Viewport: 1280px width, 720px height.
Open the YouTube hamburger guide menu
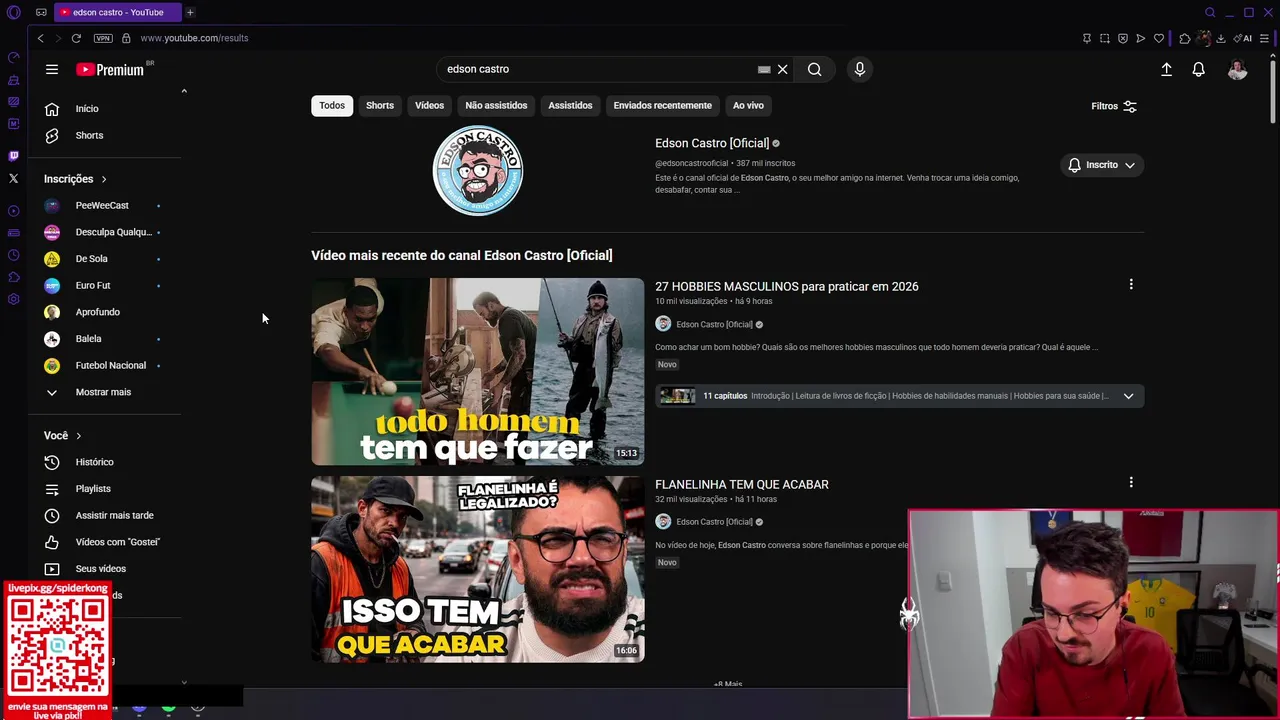tap(52, 69)
